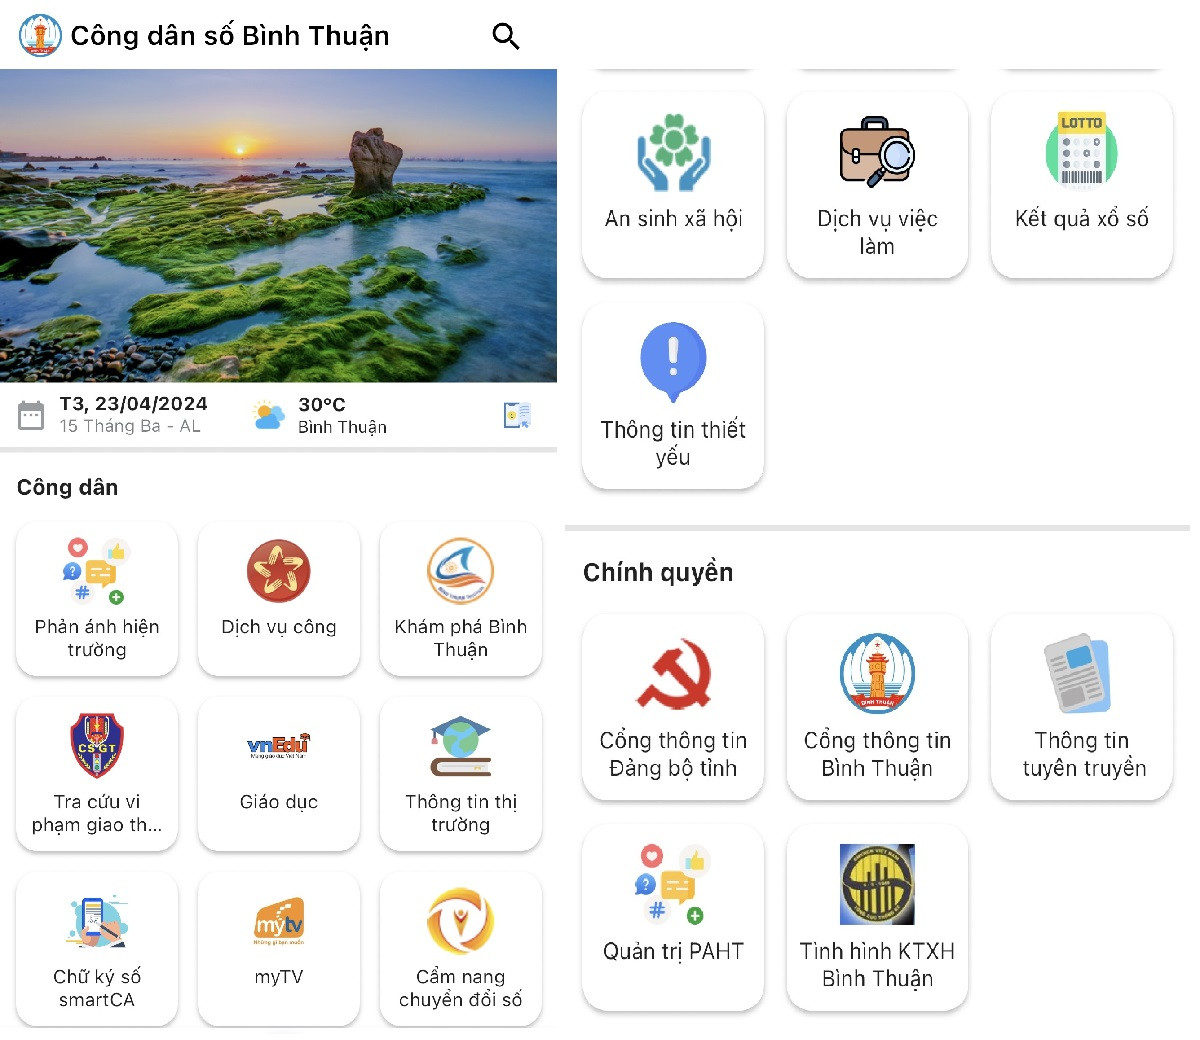The height and width of the screenshot is (1040, 1200).
Task: Select An sinh xã hội tile
Action: pos(673,185)
